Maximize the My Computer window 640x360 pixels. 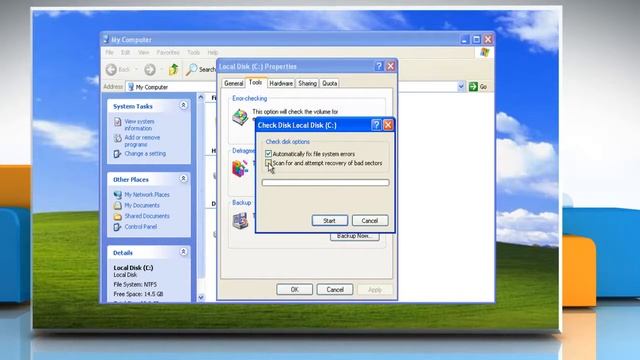(476, 40)
